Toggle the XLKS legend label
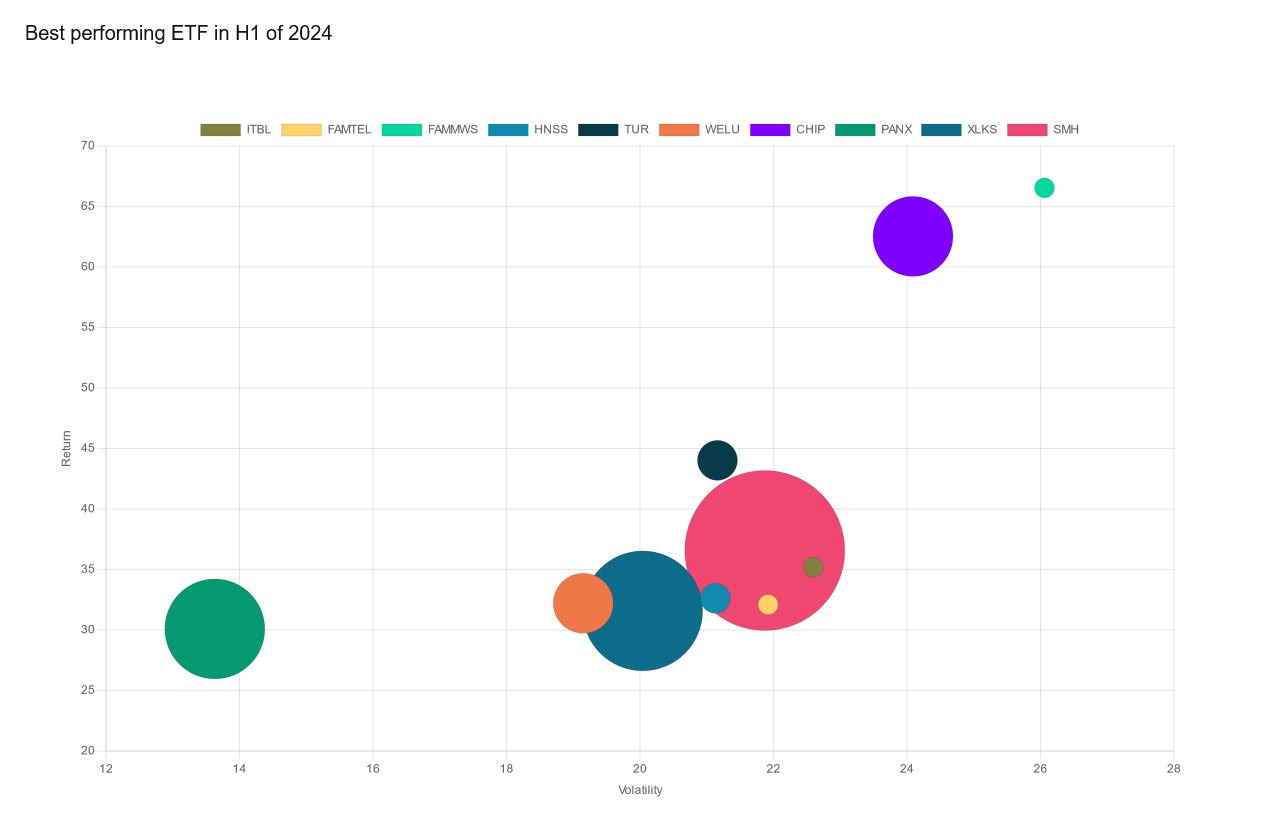 (982, 130)
